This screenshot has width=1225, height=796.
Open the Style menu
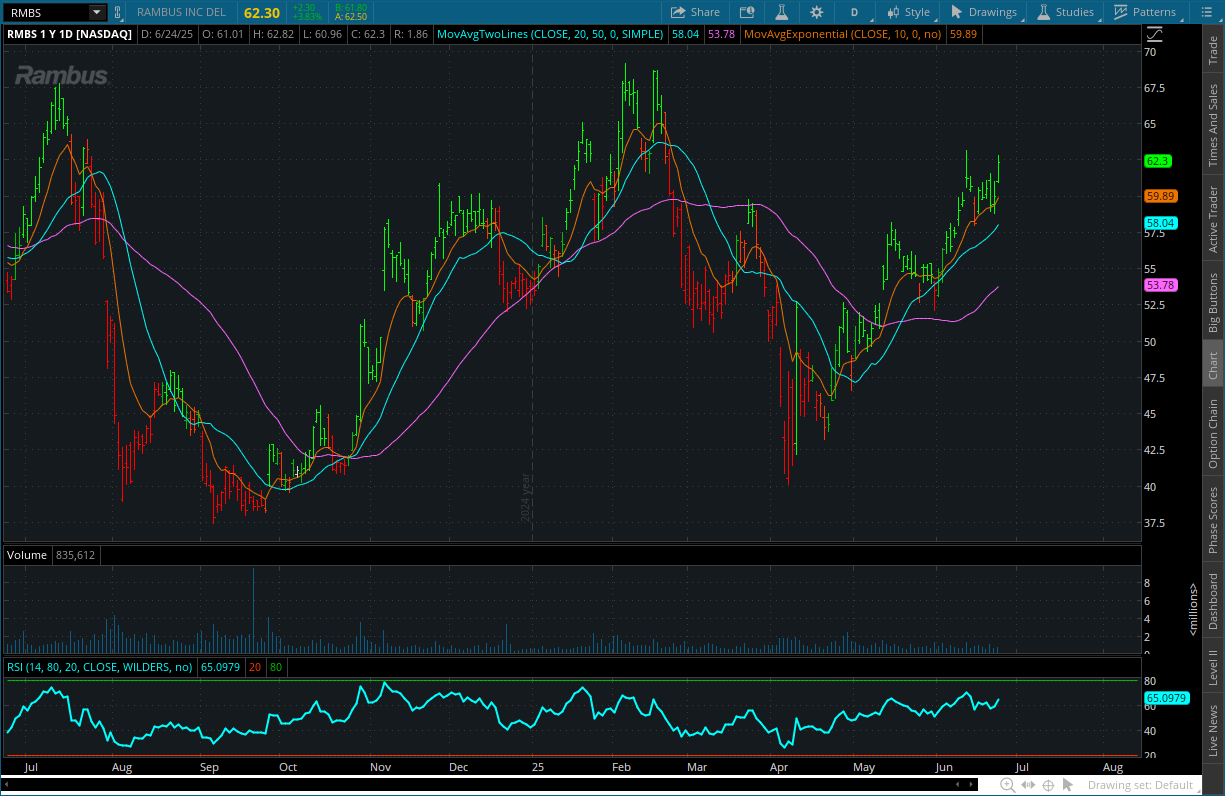click(x=908, y=12)
